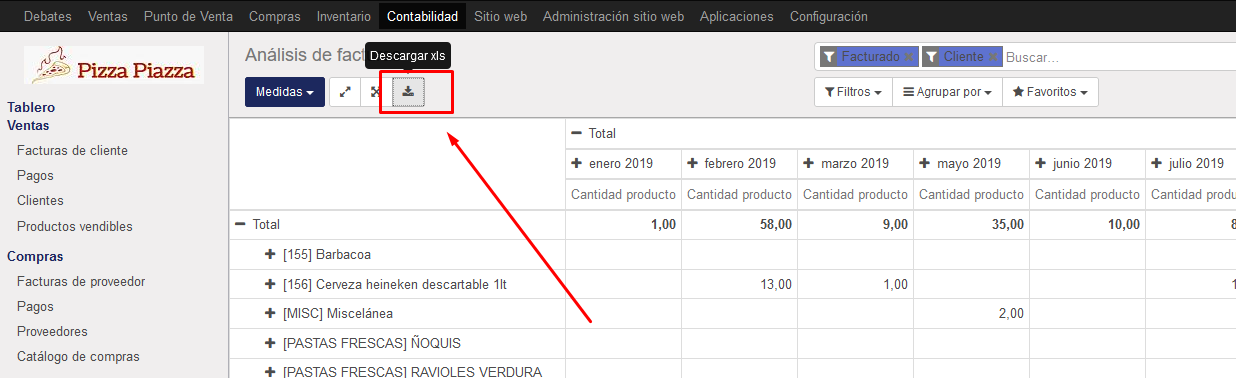Click the Descargar xls download icon
1236x378 pixels.
[408, 92]
